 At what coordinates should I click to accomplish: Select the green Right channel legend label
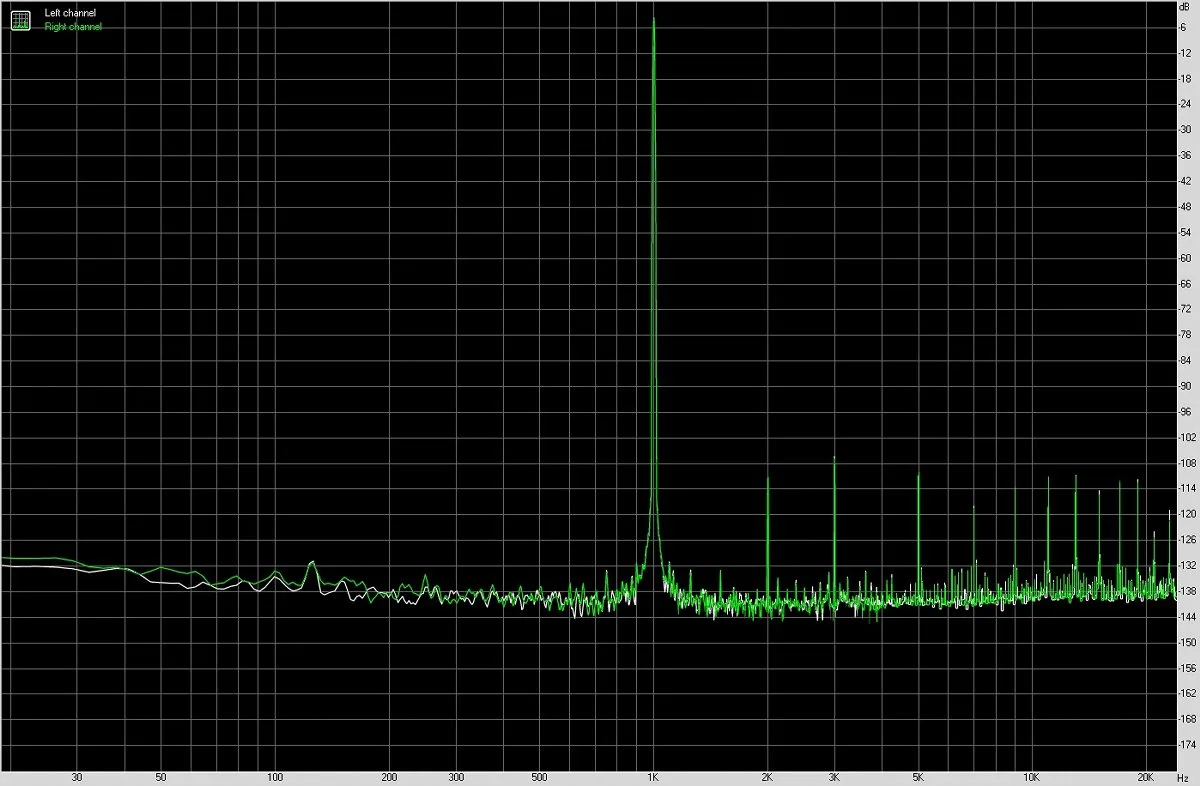point(73,27)
